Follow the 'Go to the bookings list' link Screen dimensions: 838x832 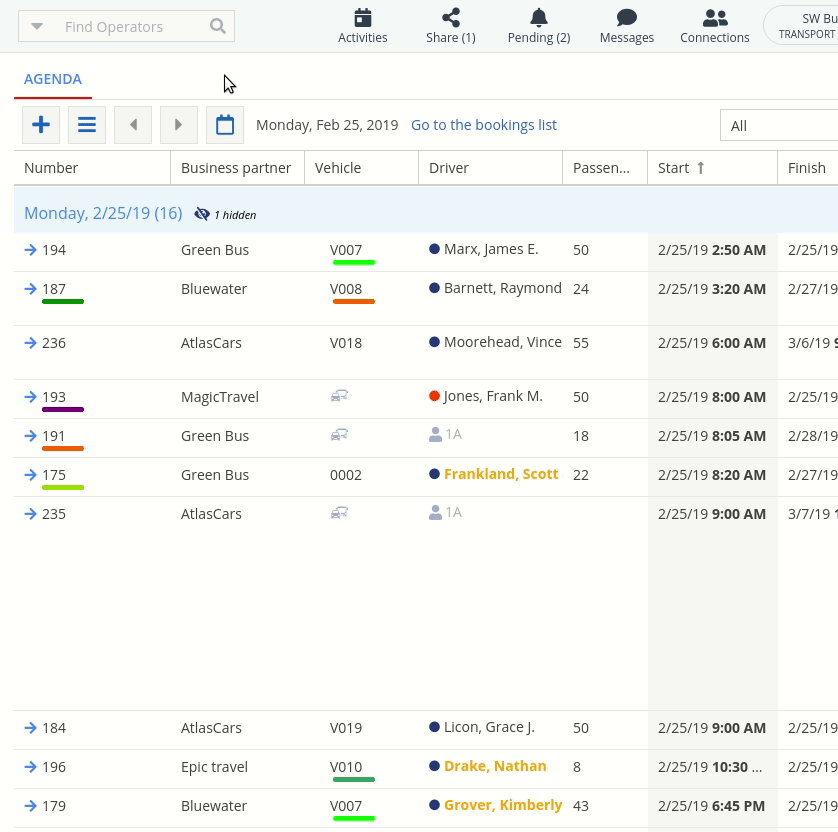tap(484, 125)
